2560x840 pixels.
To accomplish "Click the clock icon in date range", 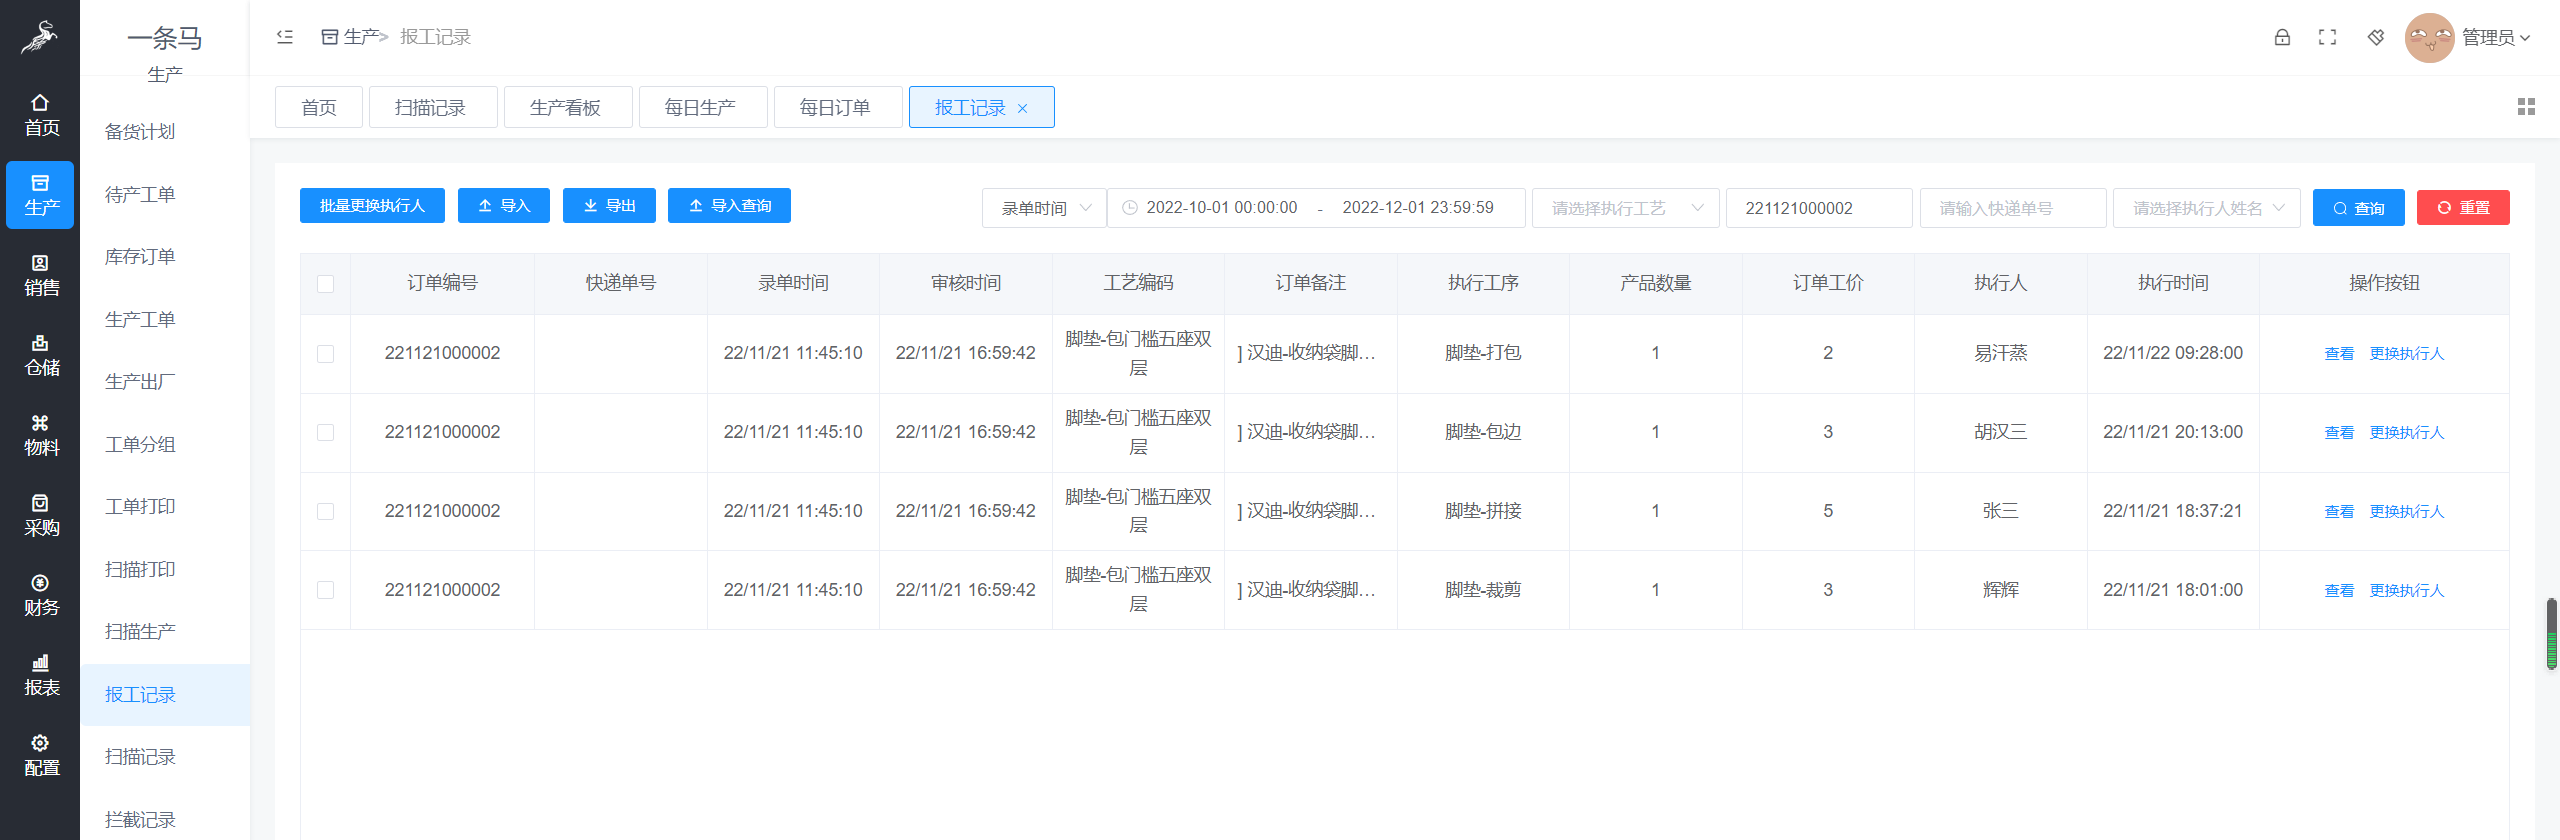I will 1130,208.
